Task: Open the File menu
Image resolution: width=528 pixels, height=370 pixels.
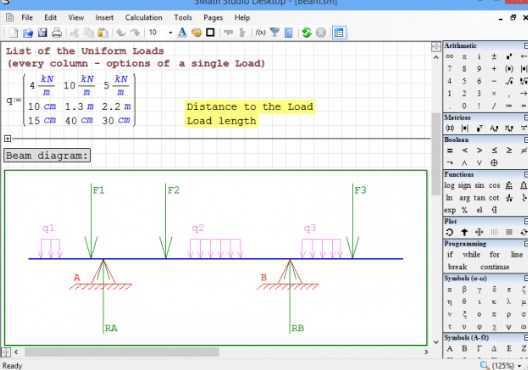Action: click(x=27, y=18)
